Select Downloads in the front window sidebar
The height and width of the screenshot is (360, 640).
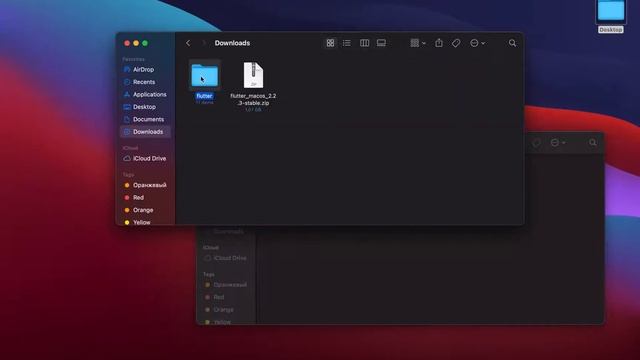145,132
